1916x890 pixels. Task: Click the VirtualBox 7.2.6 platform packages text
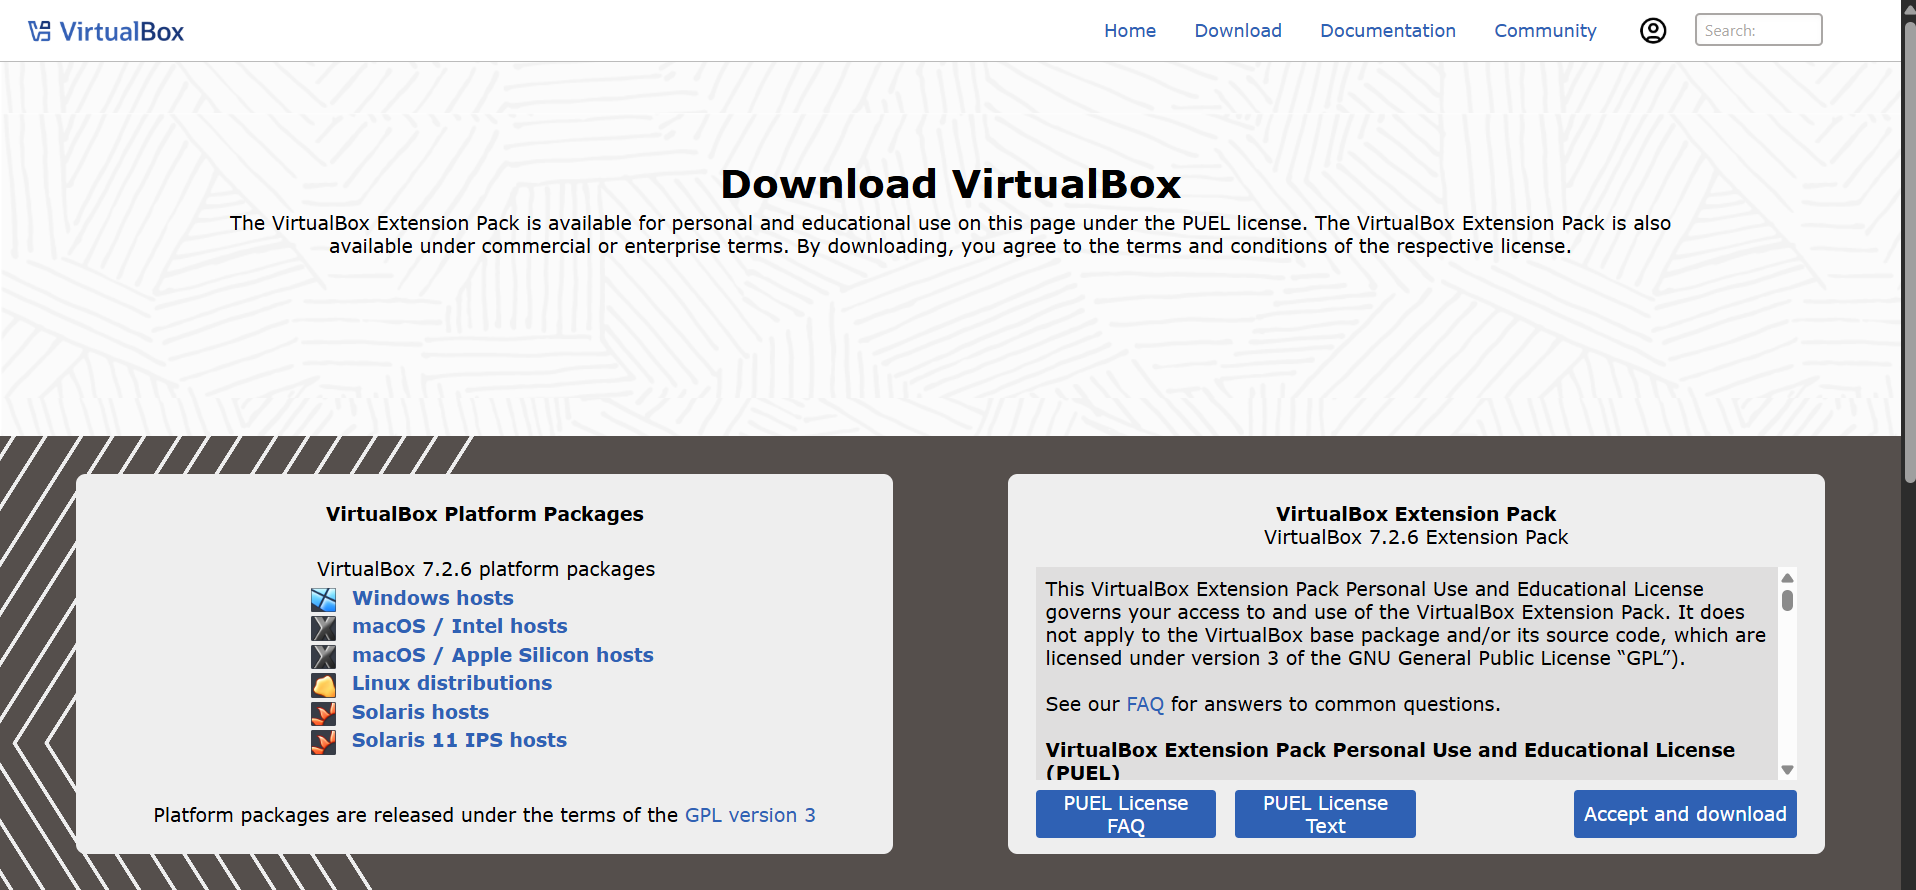(486, 569)
